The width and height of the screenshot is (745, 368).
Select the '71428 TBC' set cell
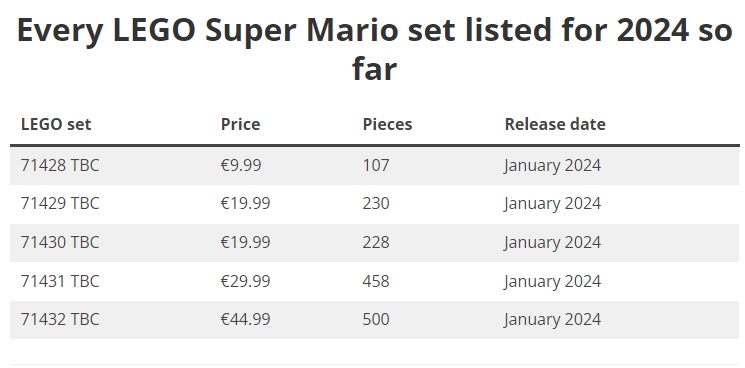(60, 165)
